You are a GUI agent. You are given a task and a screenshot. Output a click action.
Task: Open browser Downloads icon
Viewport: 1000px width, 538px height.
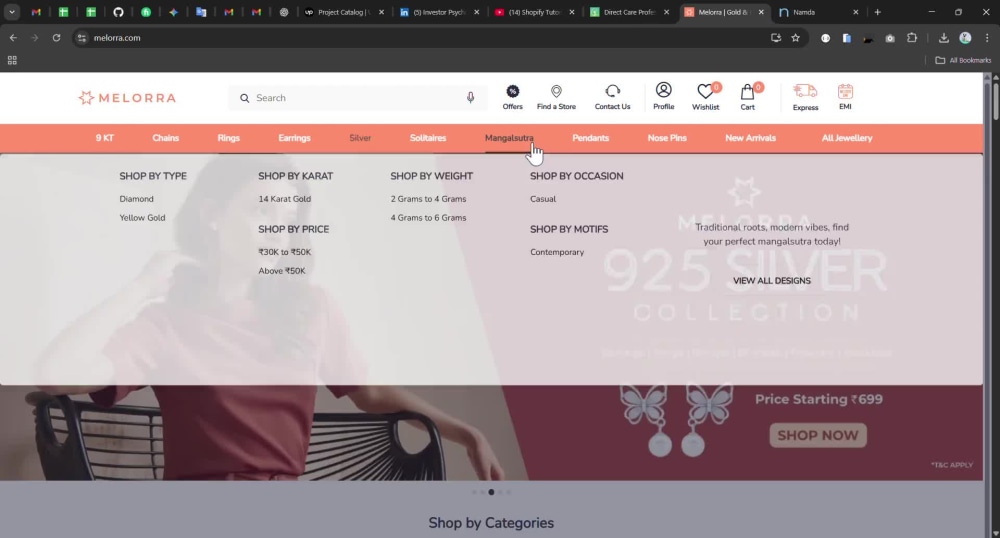tap(943, 38)
